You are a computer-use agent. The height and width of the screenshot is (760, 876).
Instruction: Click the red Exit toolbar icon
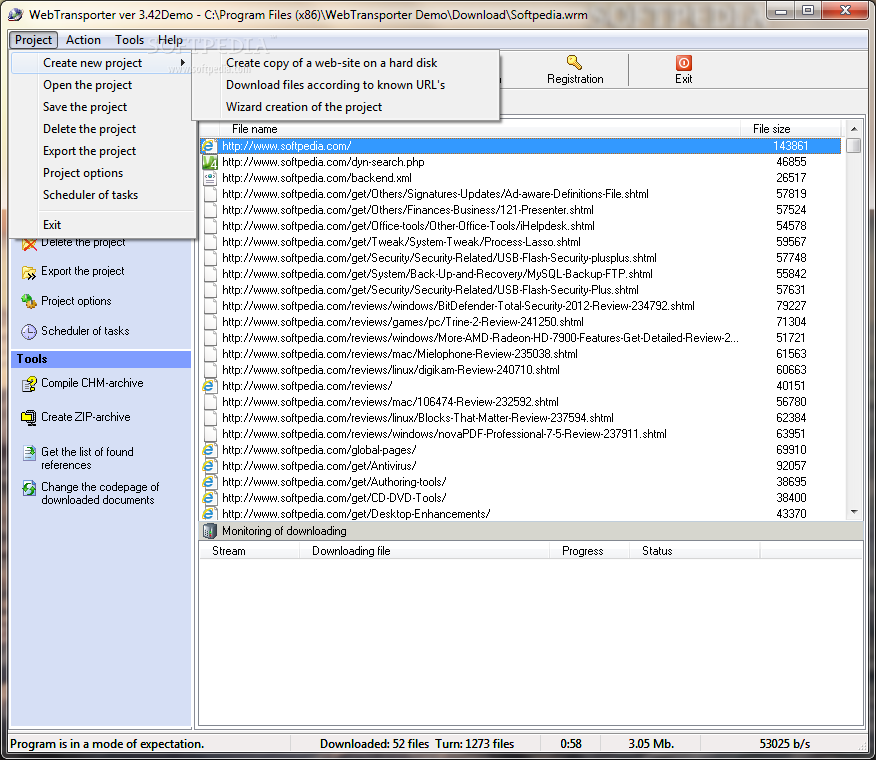click(x=683, y=63)
